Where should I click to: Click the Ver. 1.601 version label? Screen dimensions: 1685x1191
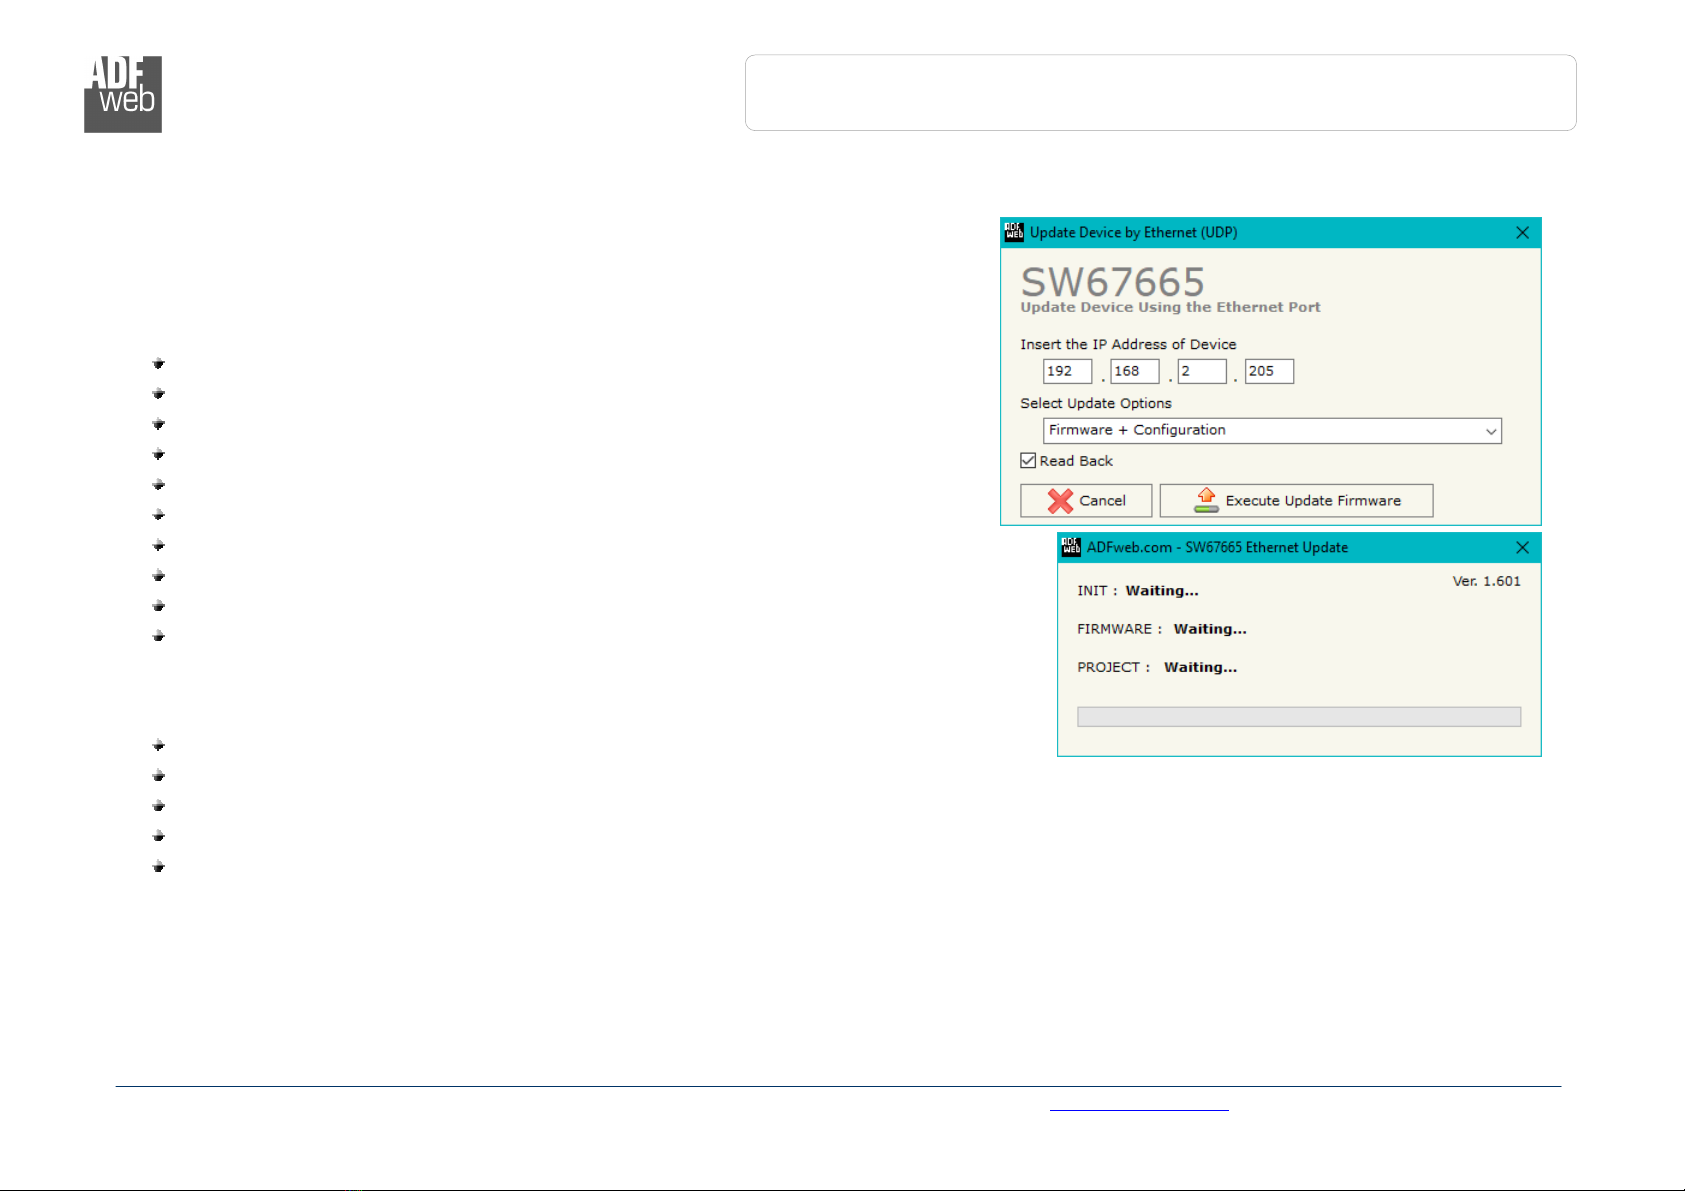[1486, 581]
